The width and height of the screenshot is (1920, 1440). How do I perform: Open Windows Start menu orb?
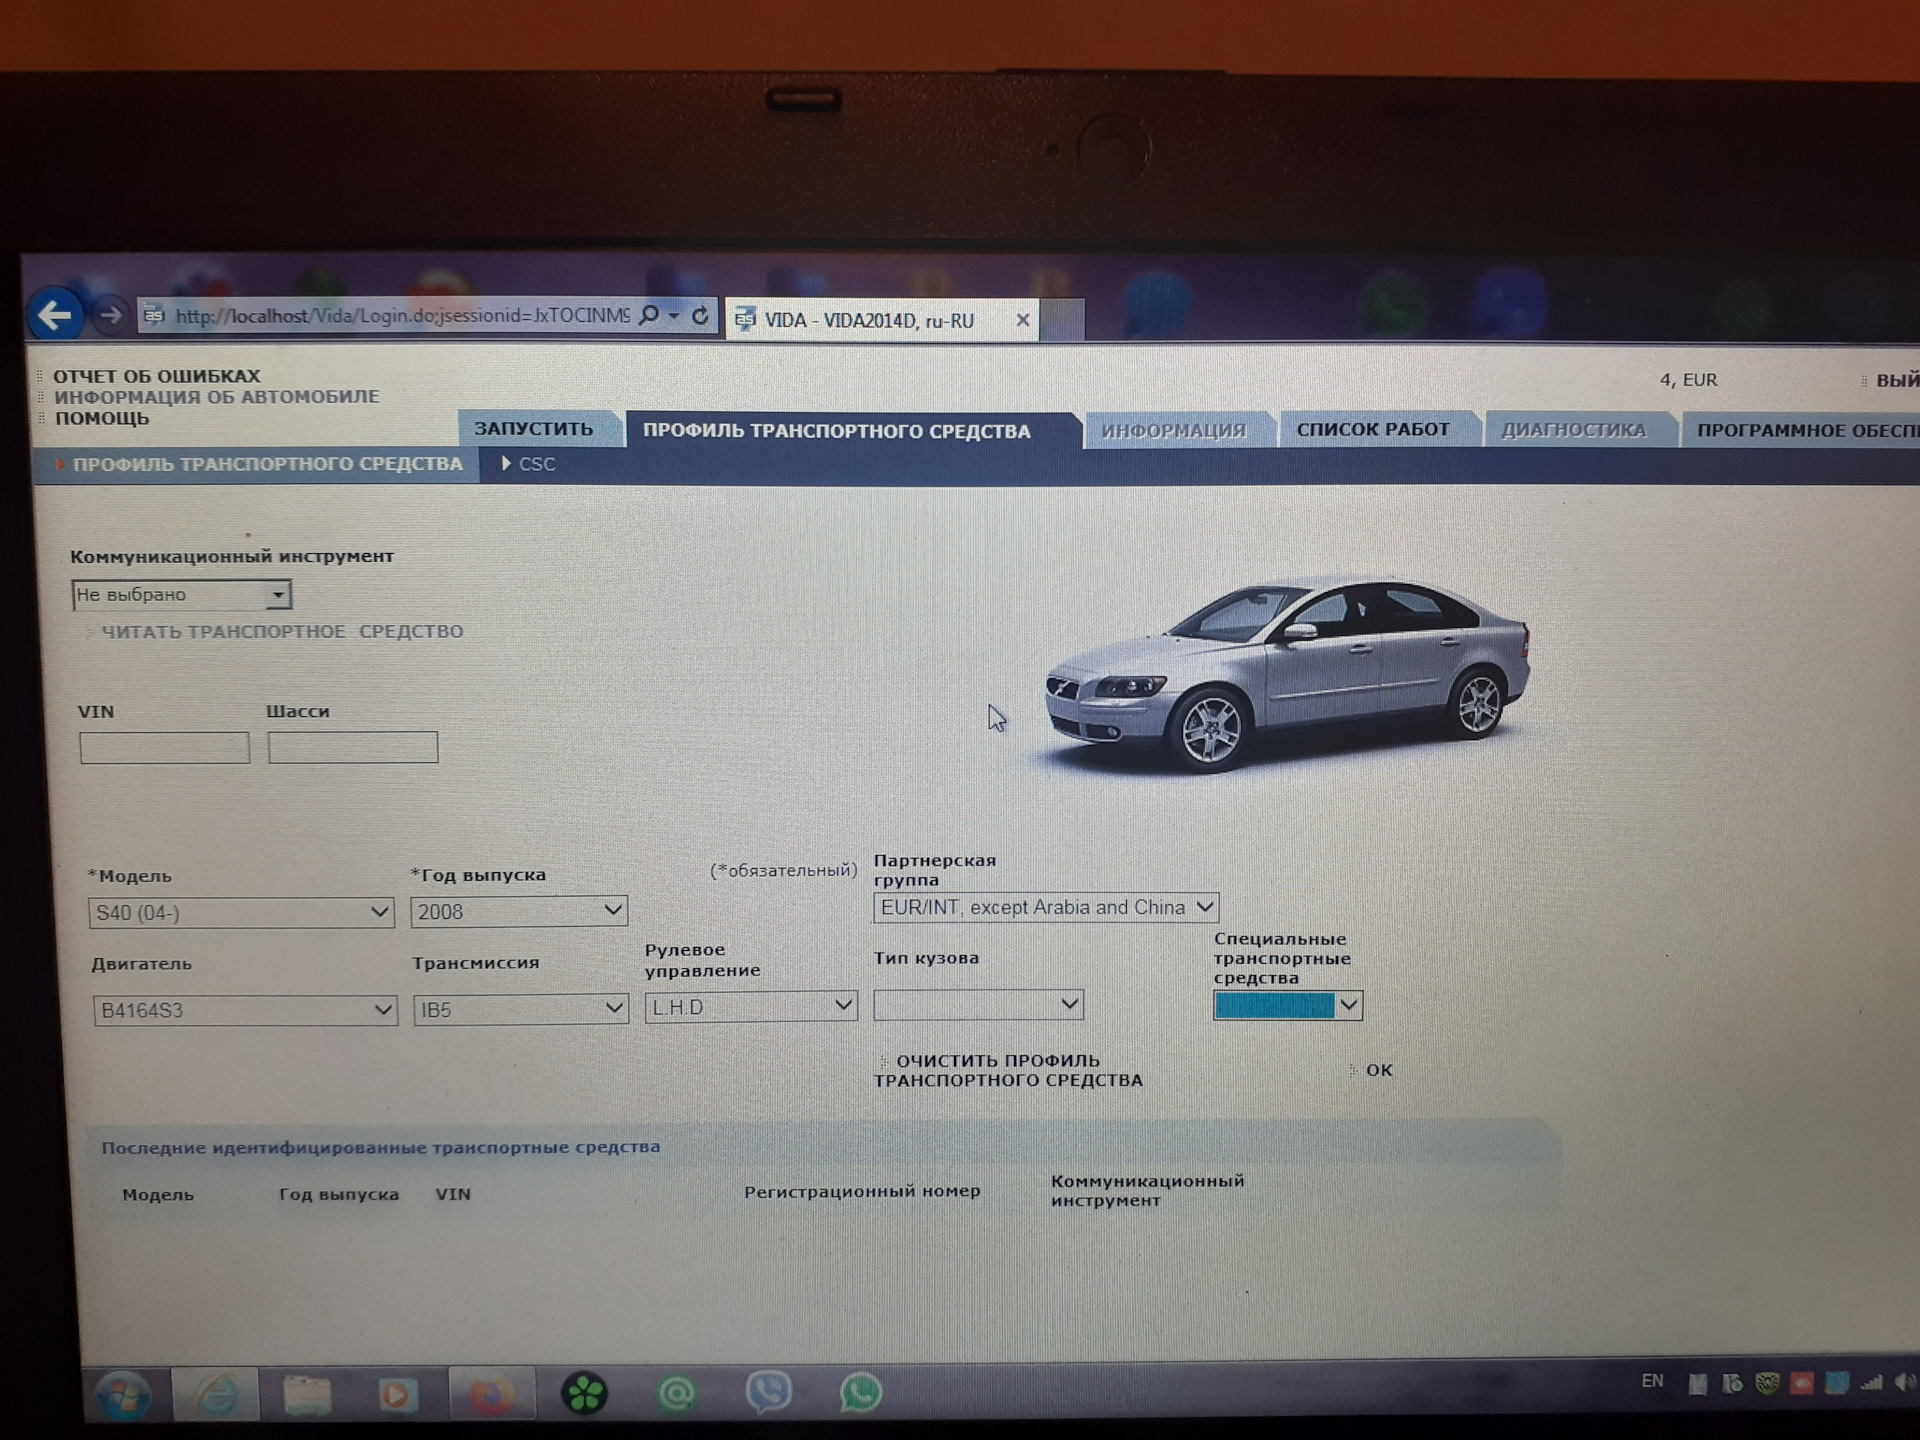pyautogui.click(x=122, y=1394)
